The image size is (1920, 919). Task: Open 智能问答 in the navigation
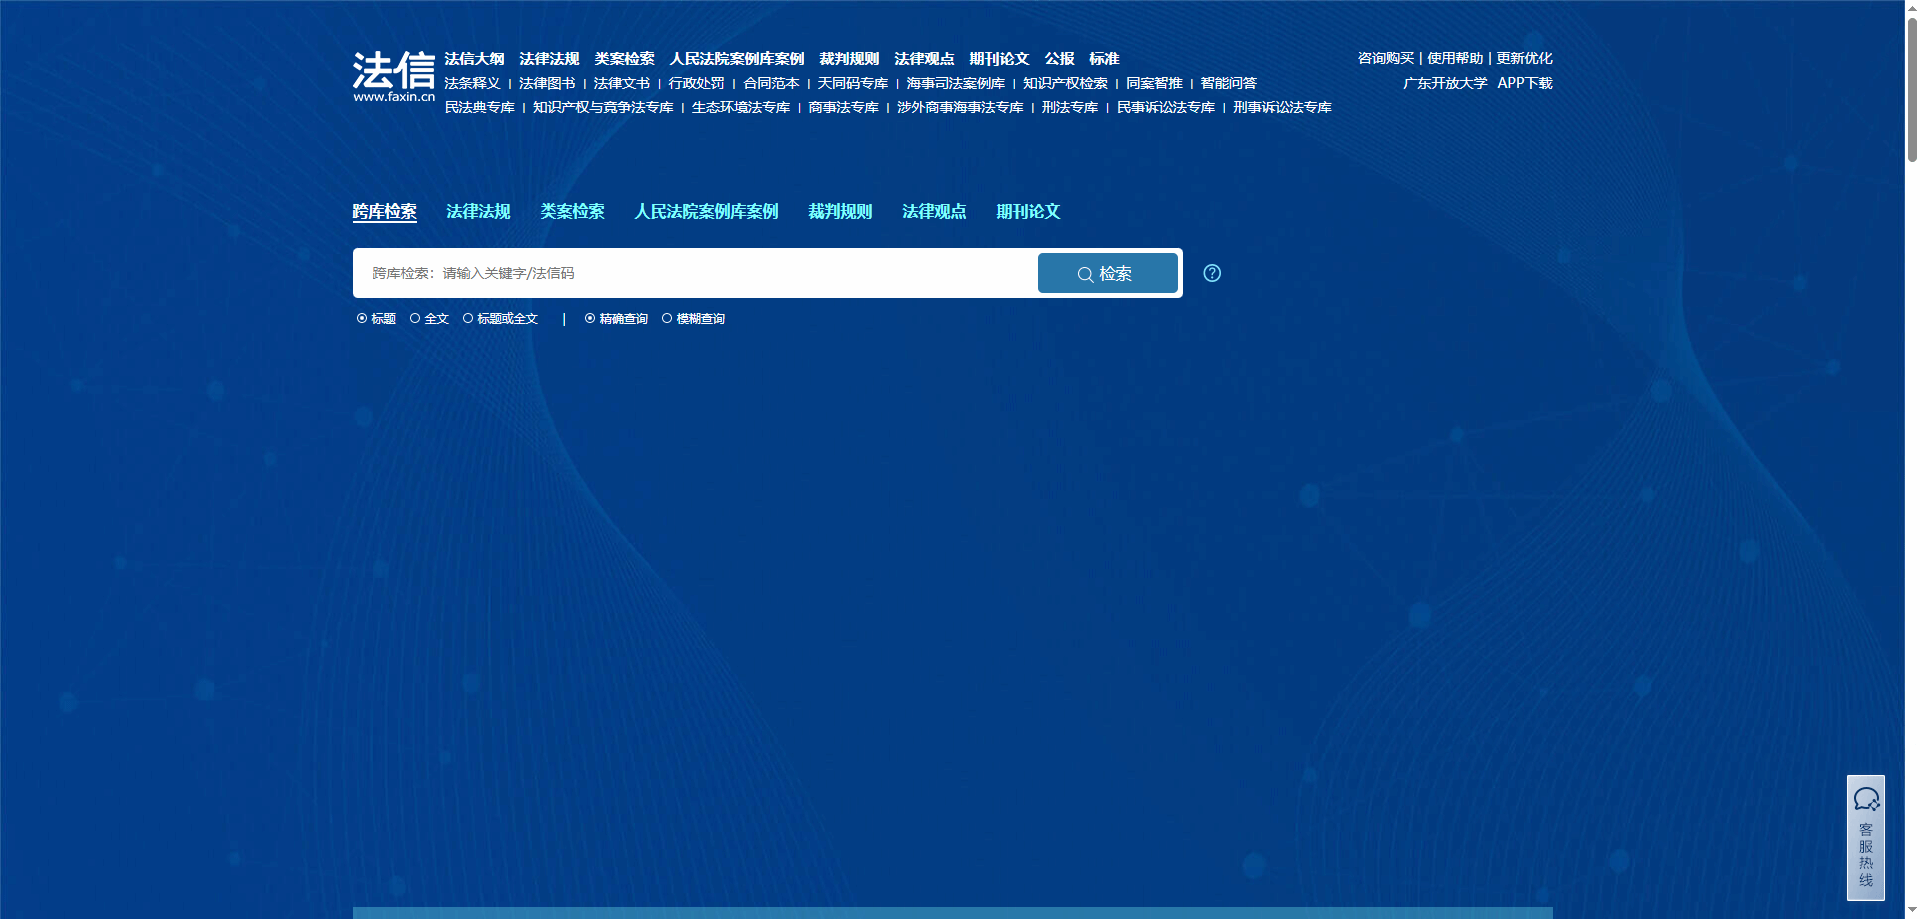1228,83
